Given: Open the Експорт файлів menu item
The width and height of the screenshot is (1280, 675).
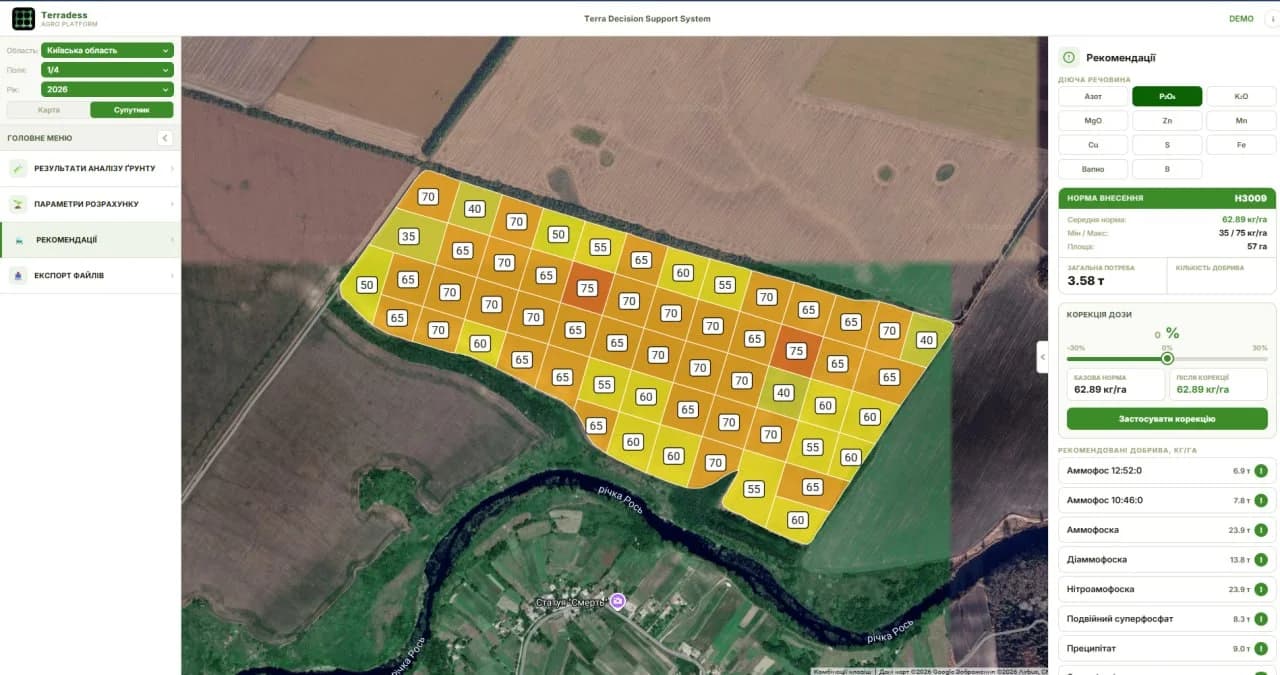Looking at the screenshot, I should 90,275.
